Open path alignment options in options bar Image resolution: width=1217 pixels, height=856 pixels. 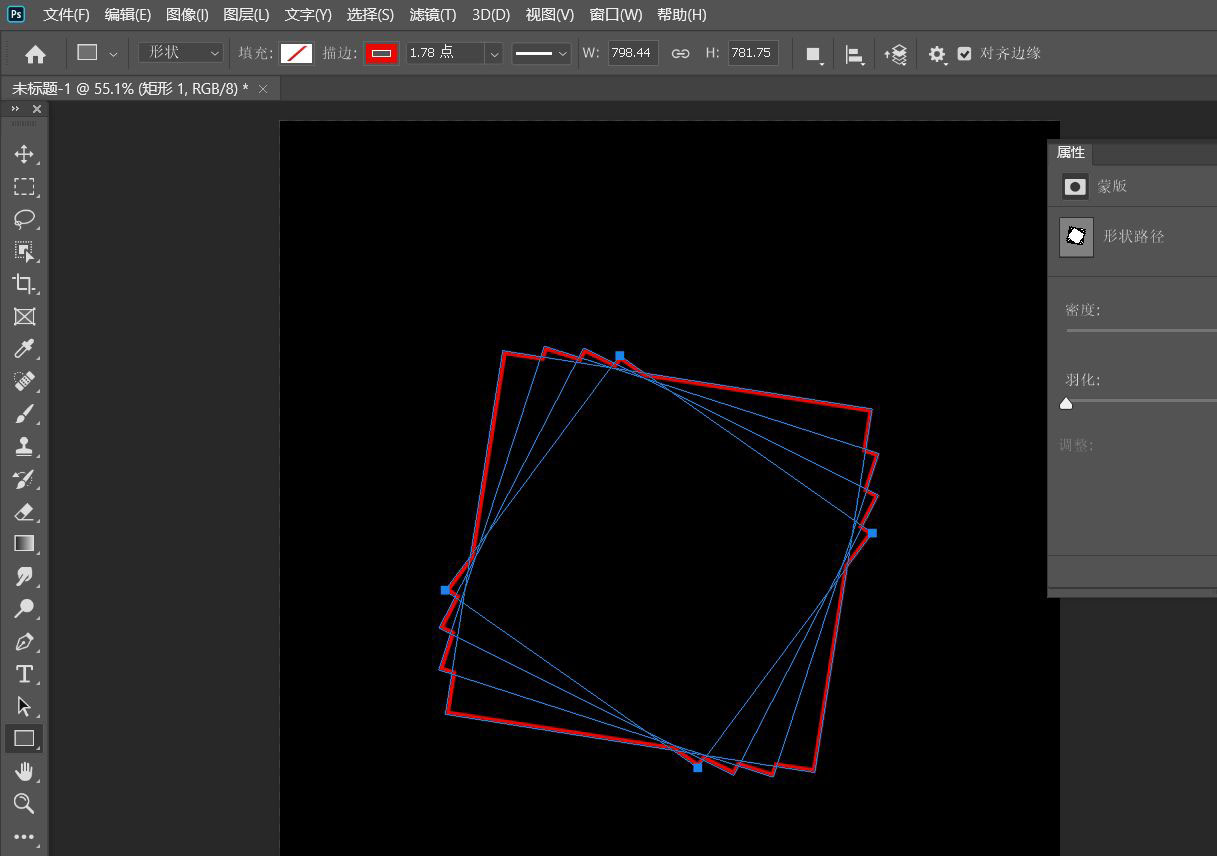click(855, 54)
